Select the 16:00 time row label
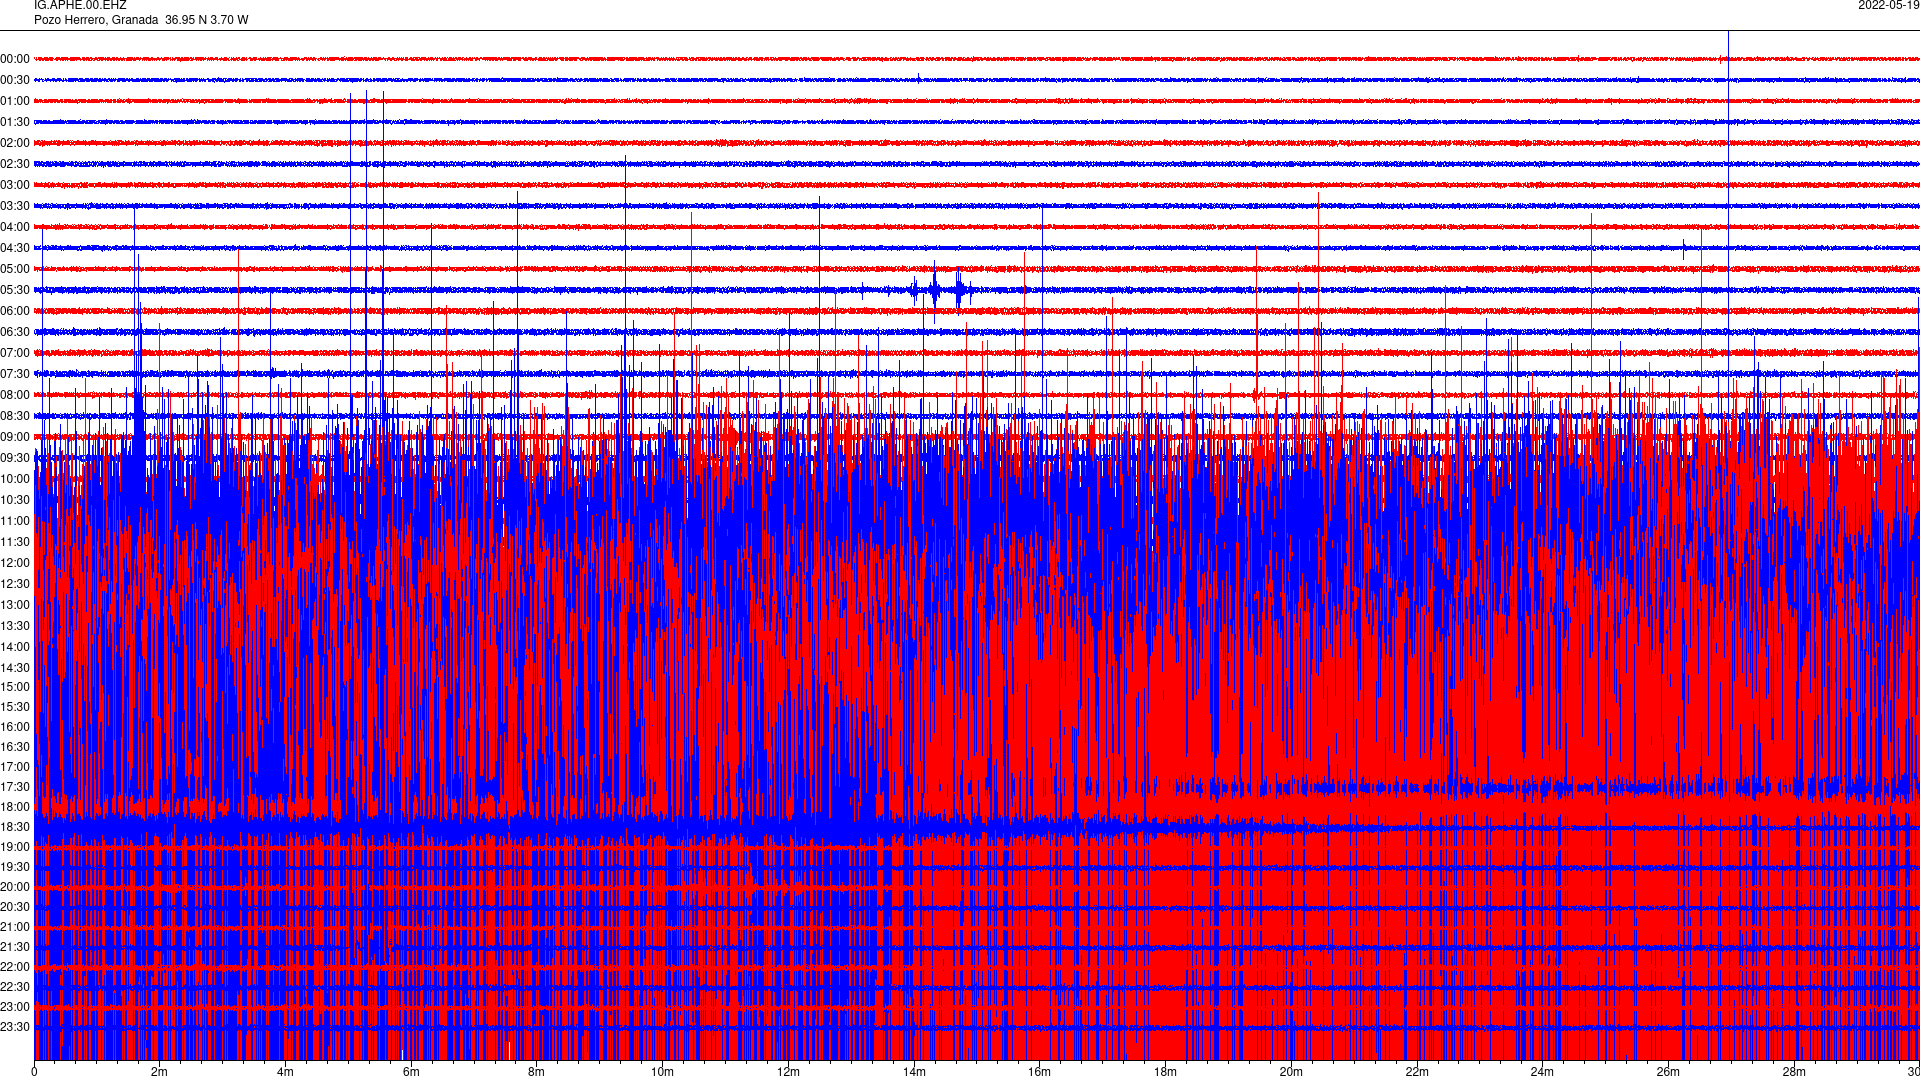The image size is (1920, 1080). coord(15,727)
